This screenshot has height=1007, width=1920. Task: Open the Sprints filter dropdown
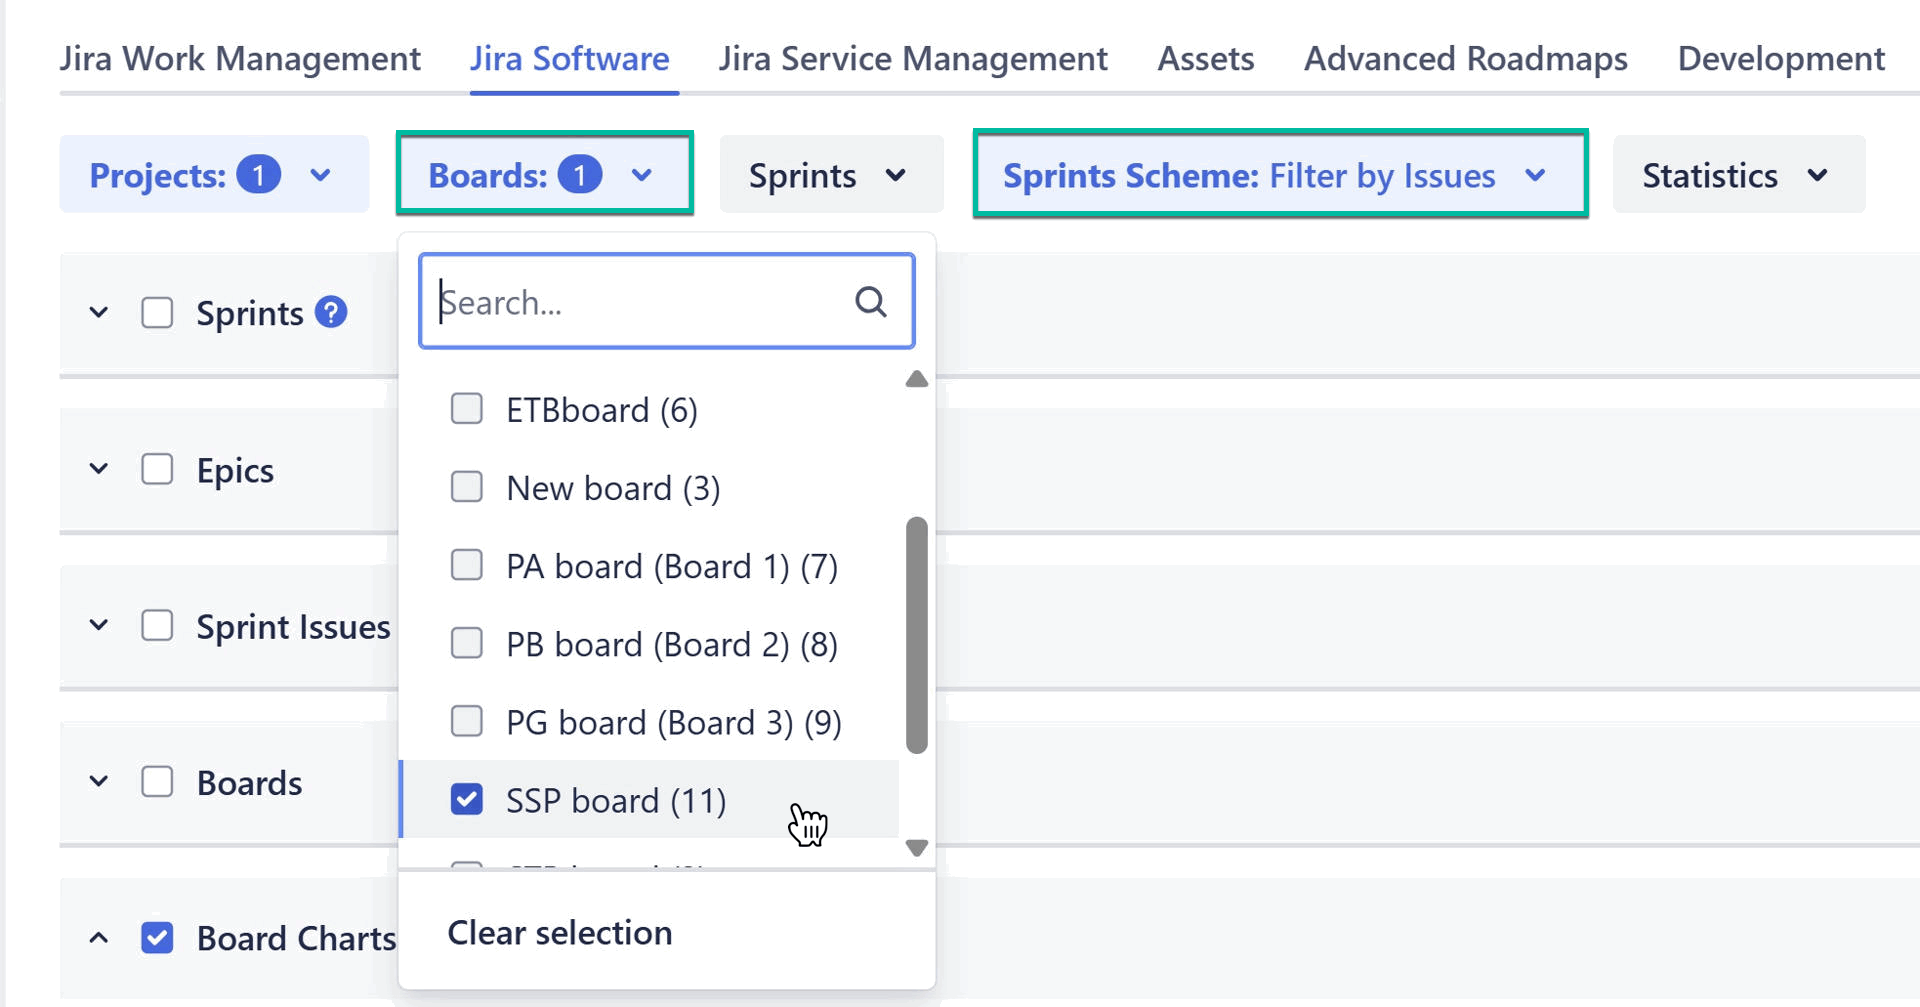(x=830, y=174)
